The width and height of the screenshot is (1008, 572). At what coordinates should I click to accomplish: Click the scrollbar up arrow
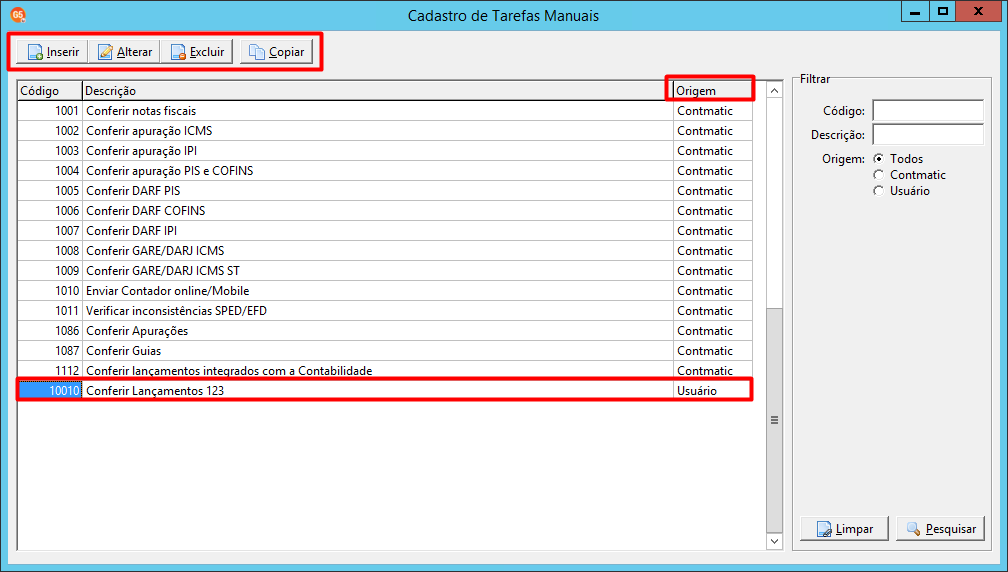click(774, 91)
